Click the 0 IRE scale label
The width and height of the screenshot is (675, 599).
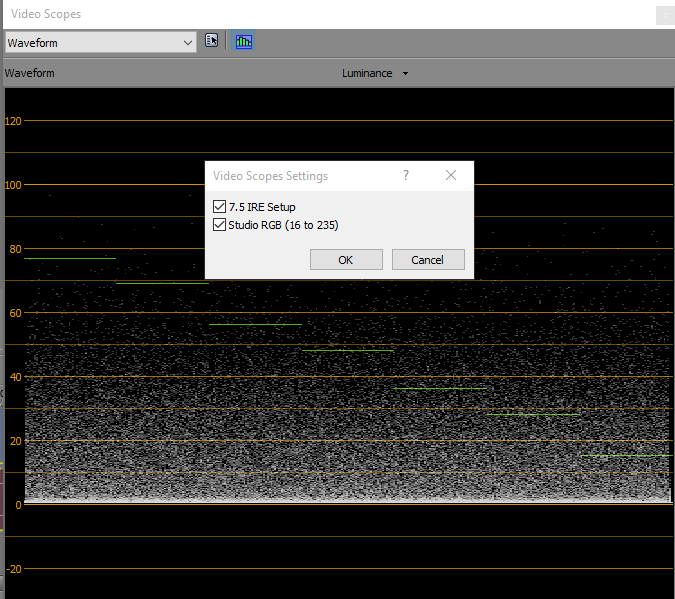18,505
